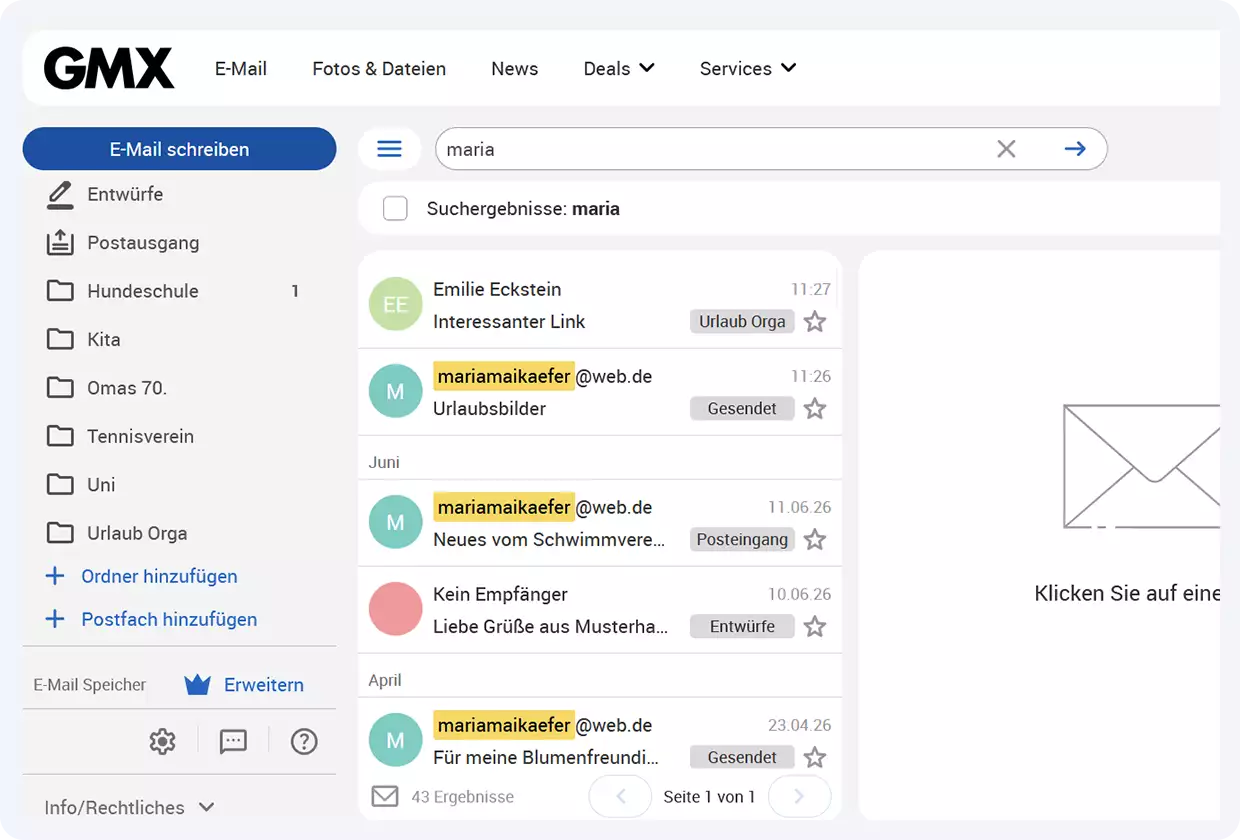
Task: Open email Für meine Blumenfreundi...
Action: pyautogui.click(x=546, y=757)
